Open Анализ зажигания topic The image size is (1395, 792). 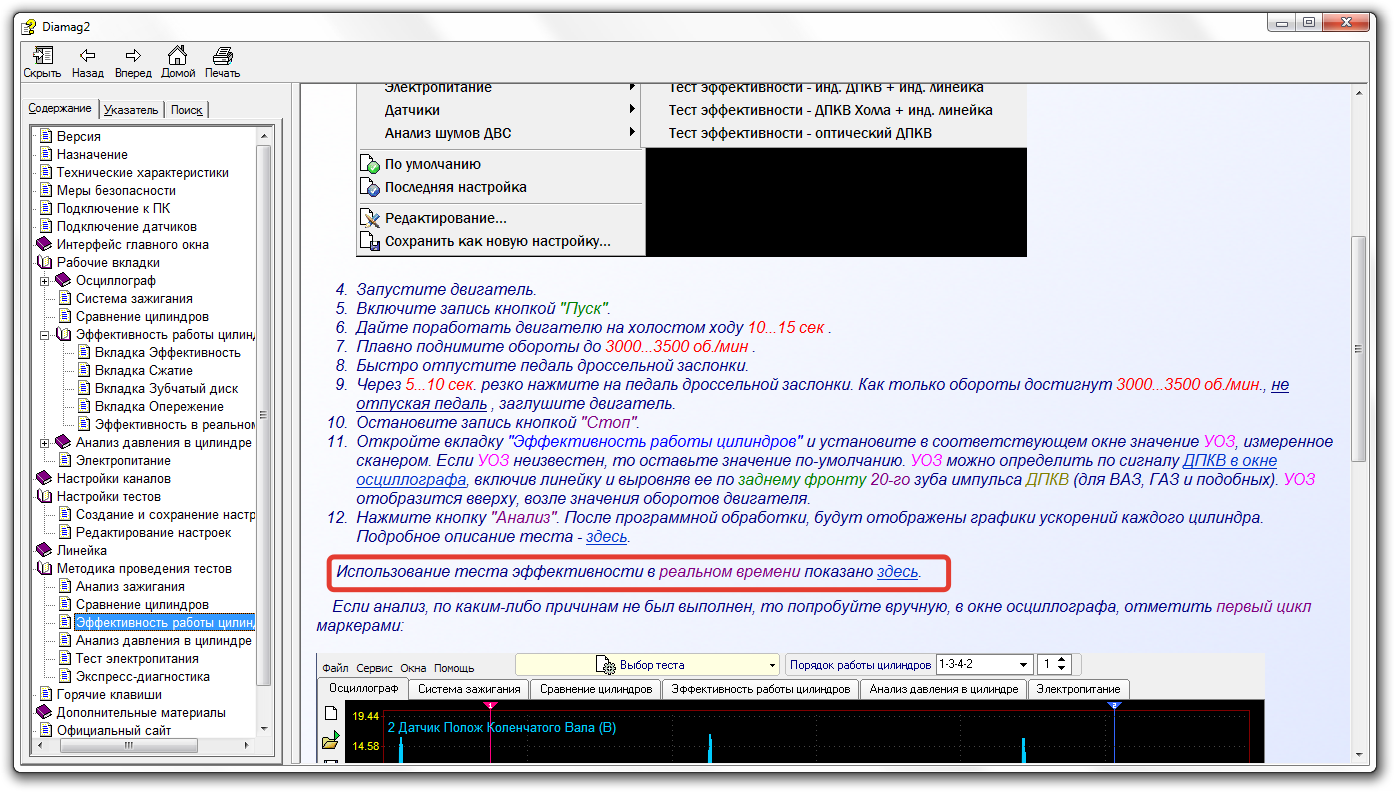point(130,586)
